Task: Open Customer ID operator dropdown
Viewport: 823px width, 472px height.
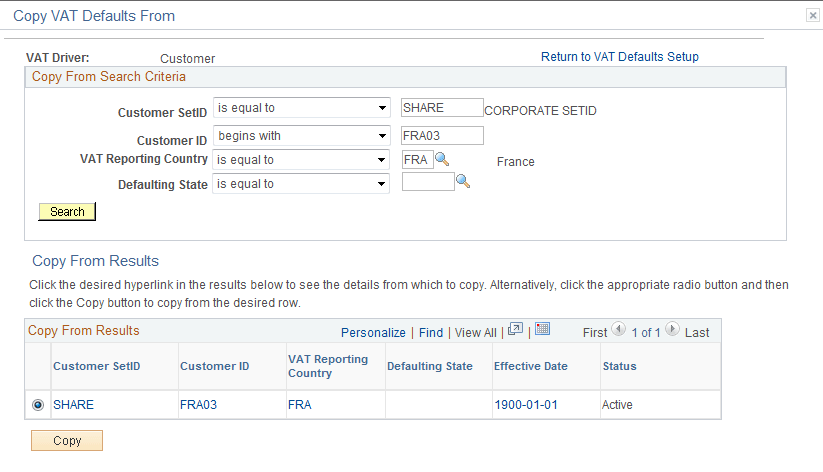Action: click(302, 135)
